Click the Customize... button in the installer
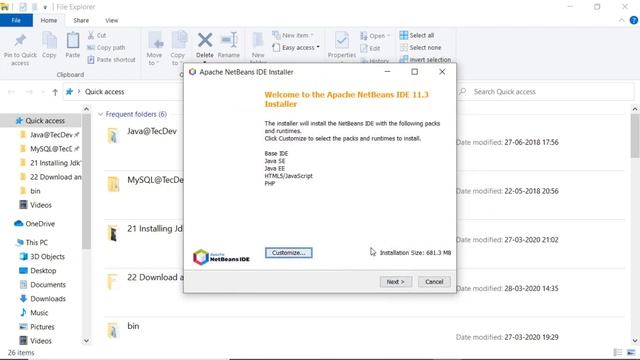Image resolution: width=640 pixels, height=360 pixels. [x=289, y=253]
